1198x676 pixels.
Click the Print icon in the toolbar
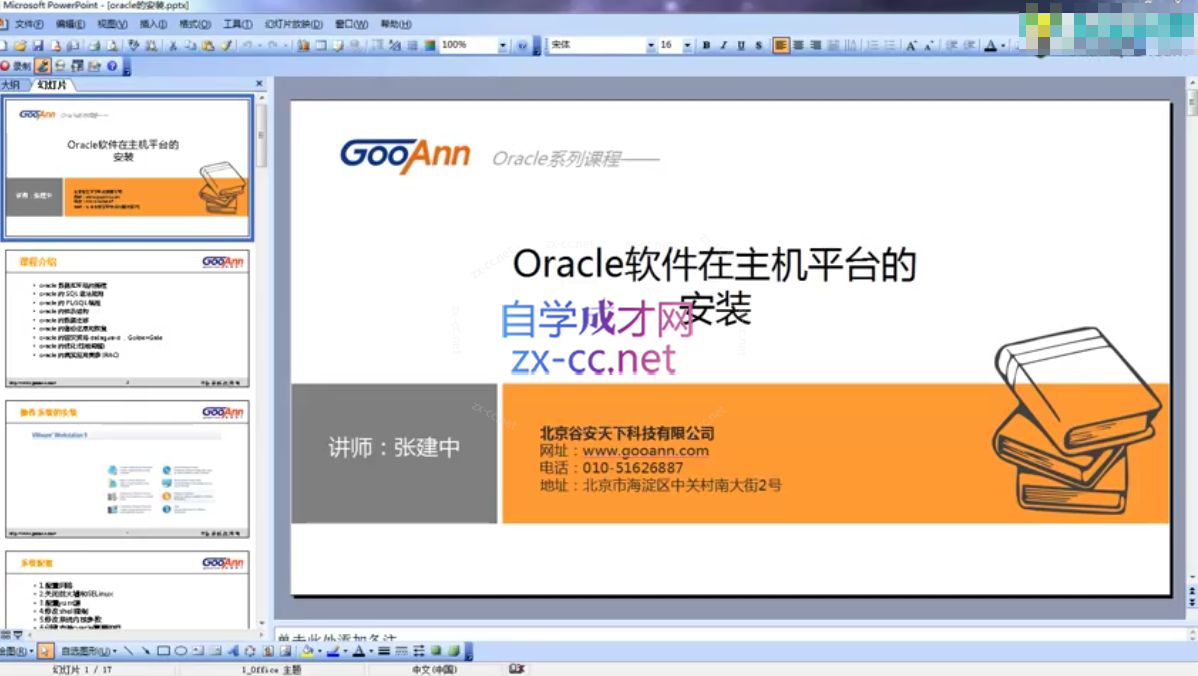tap(95, 46)
